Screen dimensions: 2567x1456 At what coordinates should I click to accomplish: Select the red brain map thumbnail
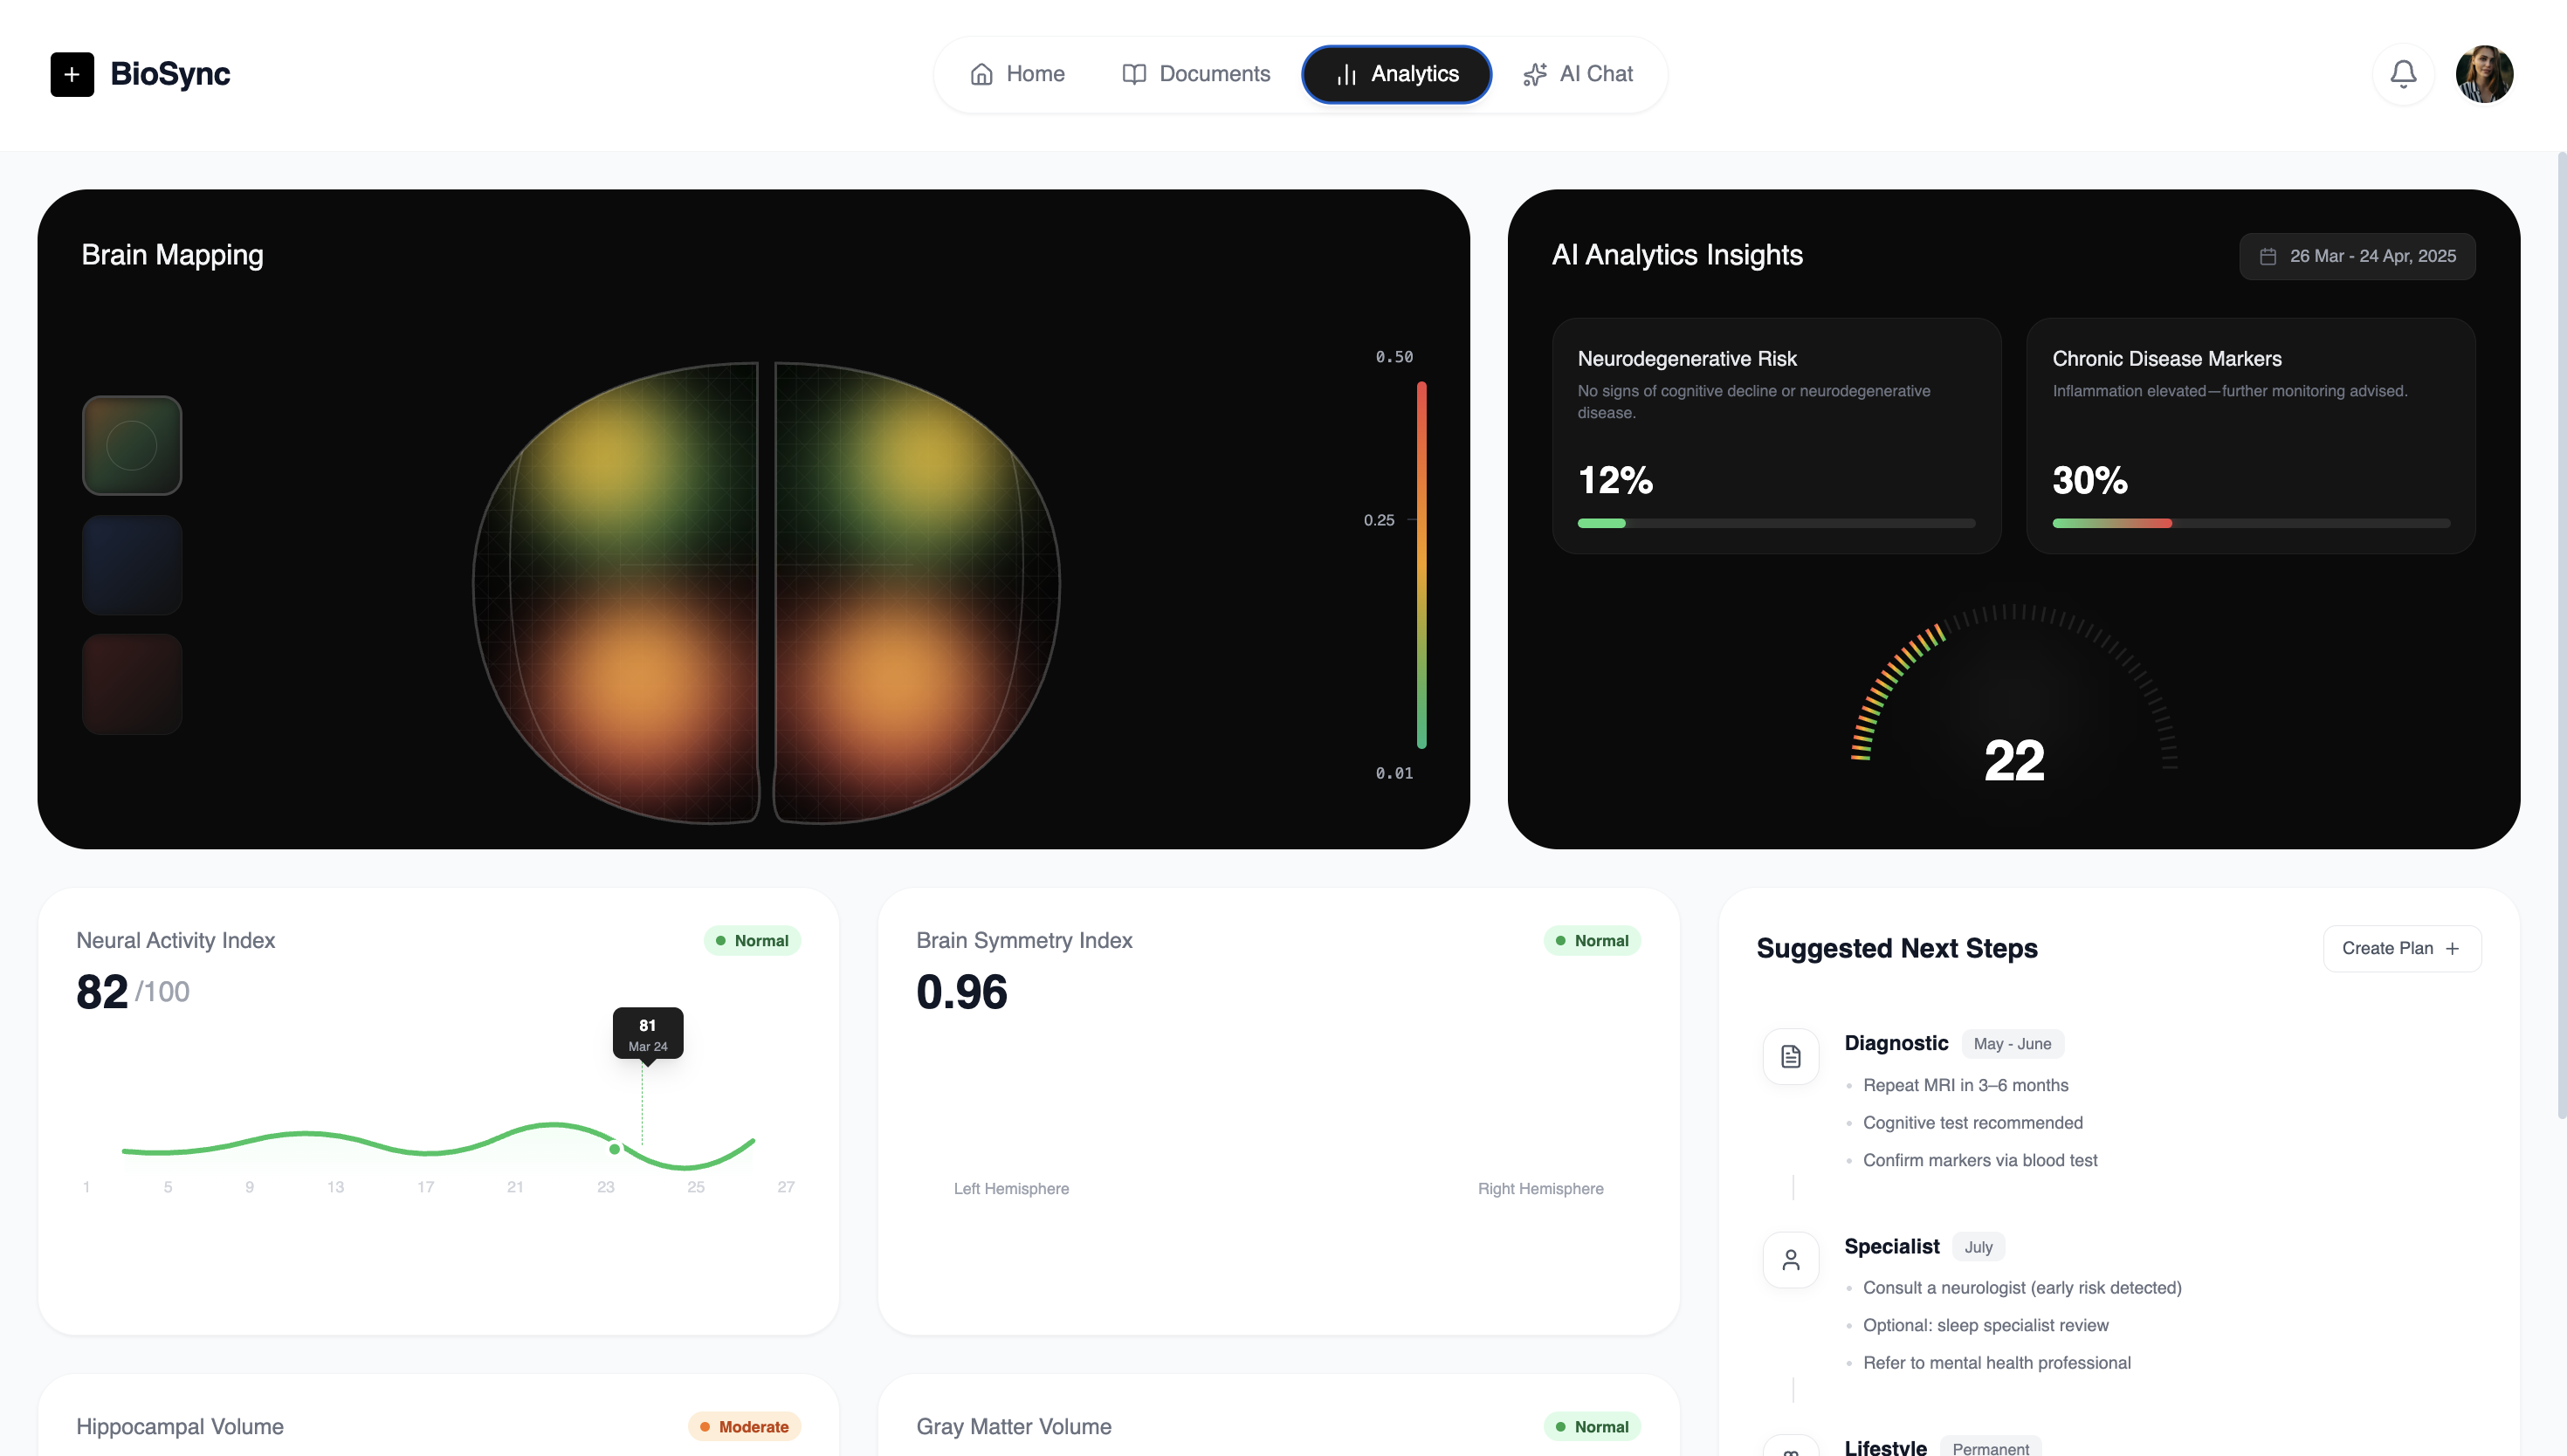[x=132, y=683]
